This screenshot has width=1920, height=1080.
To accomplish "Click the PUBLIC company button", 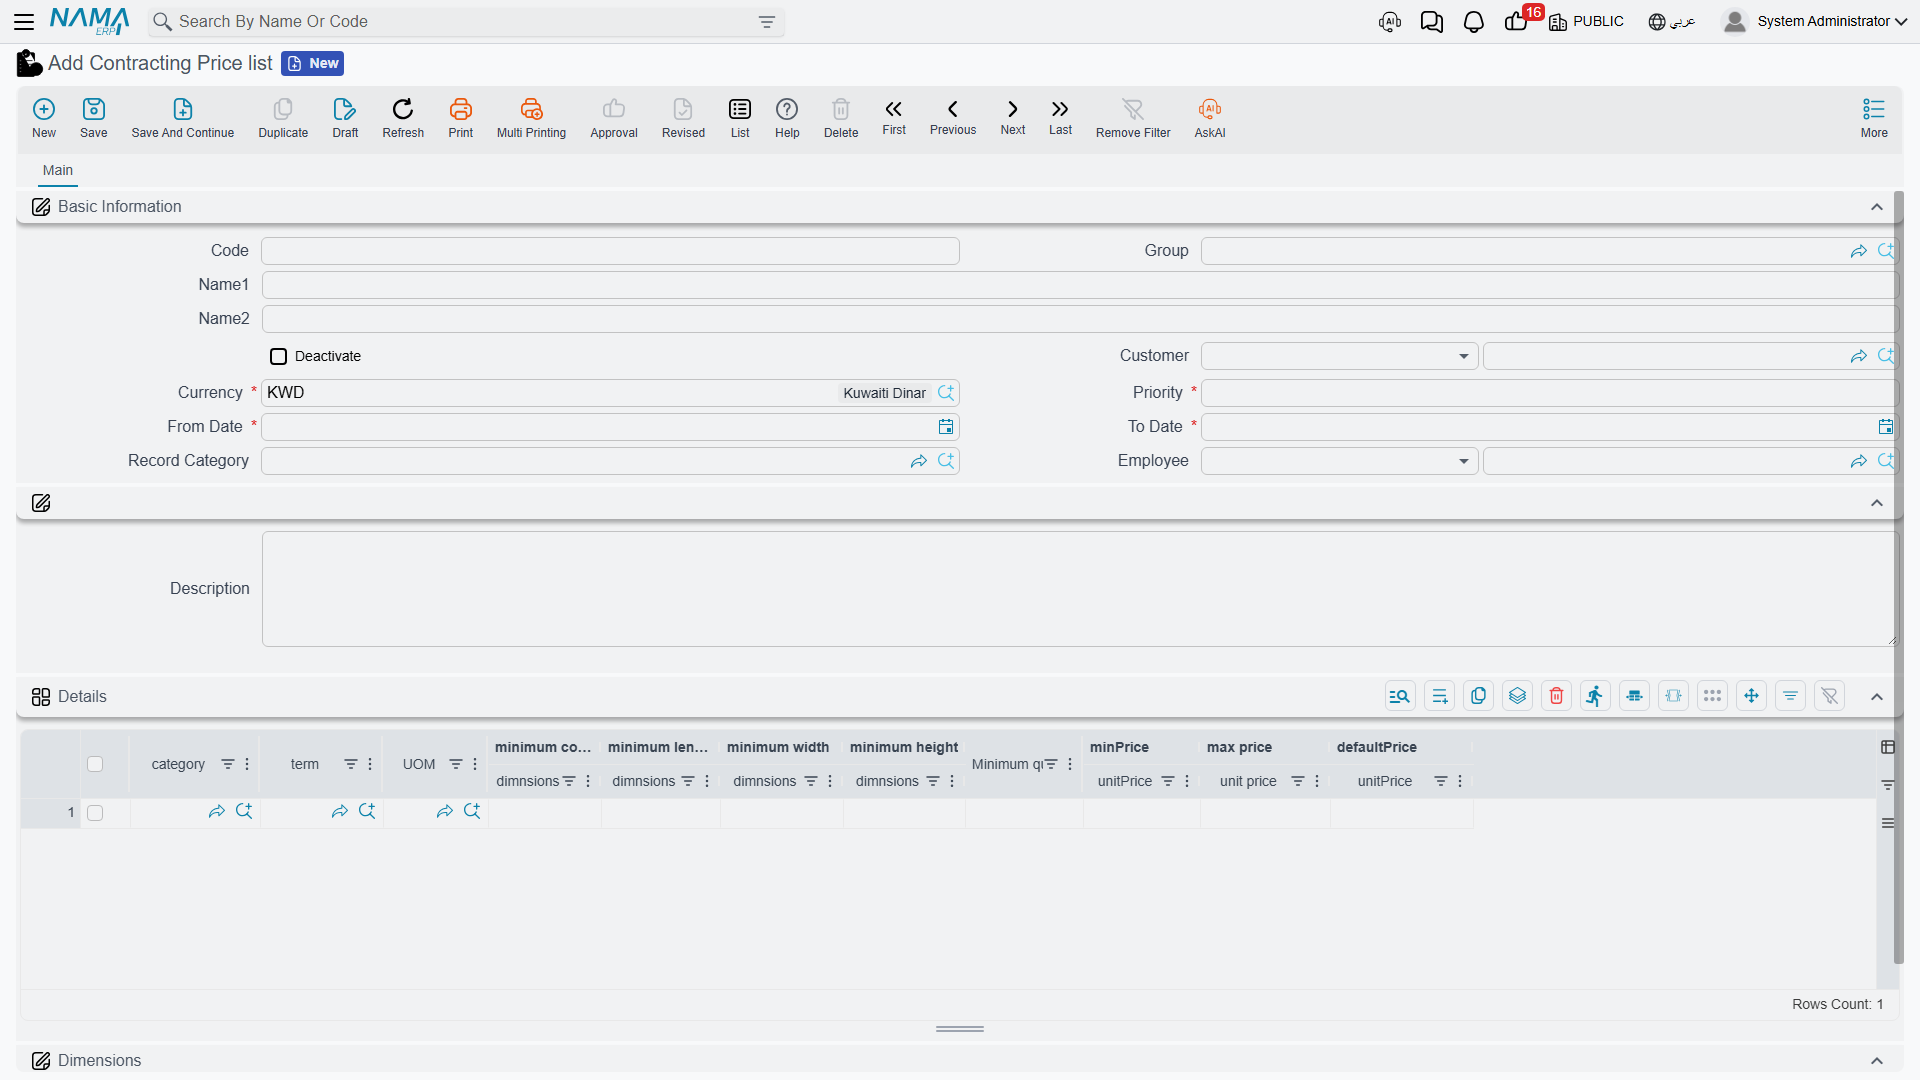I will (1586, 22).
